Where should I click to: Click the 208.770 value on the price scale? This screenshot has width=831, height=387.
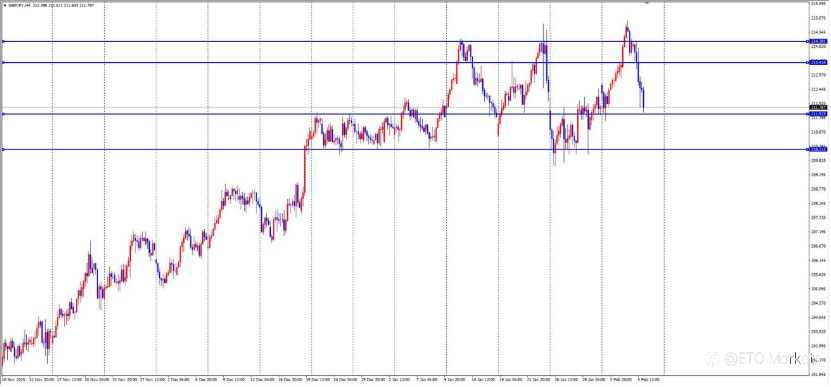click(819, 189)
